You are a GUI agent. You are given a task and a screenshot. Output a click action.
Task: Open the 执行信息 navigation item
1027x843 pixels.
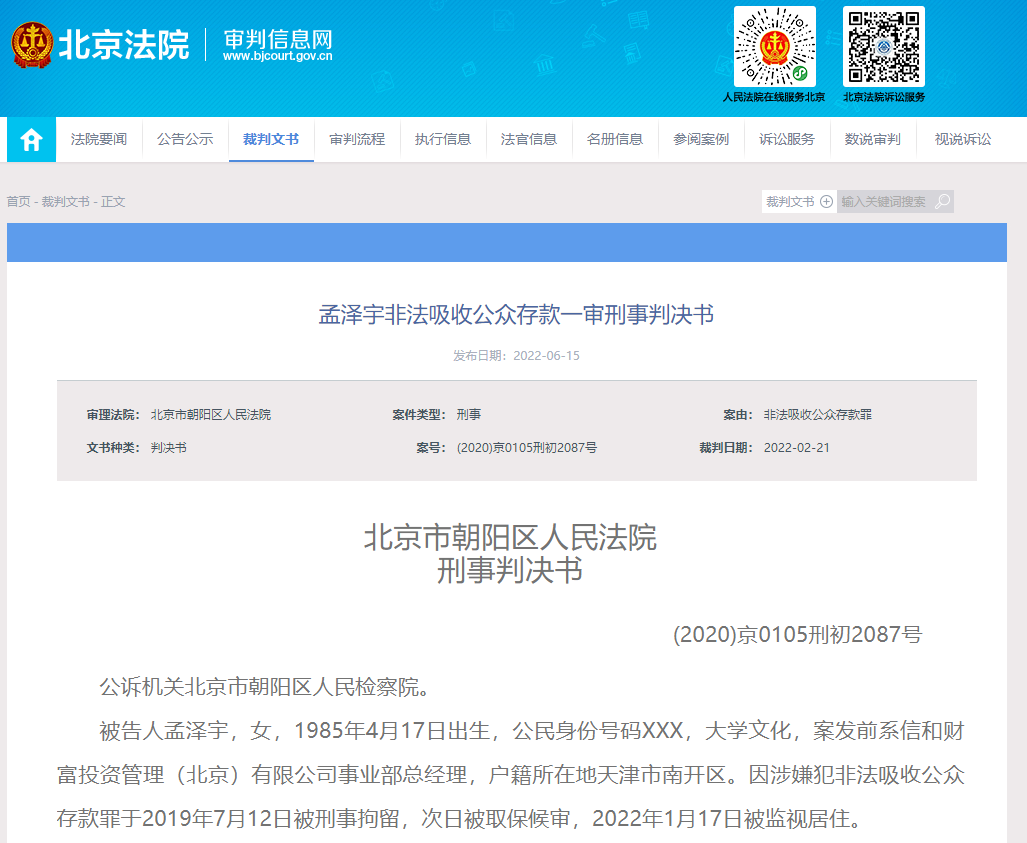443,140
